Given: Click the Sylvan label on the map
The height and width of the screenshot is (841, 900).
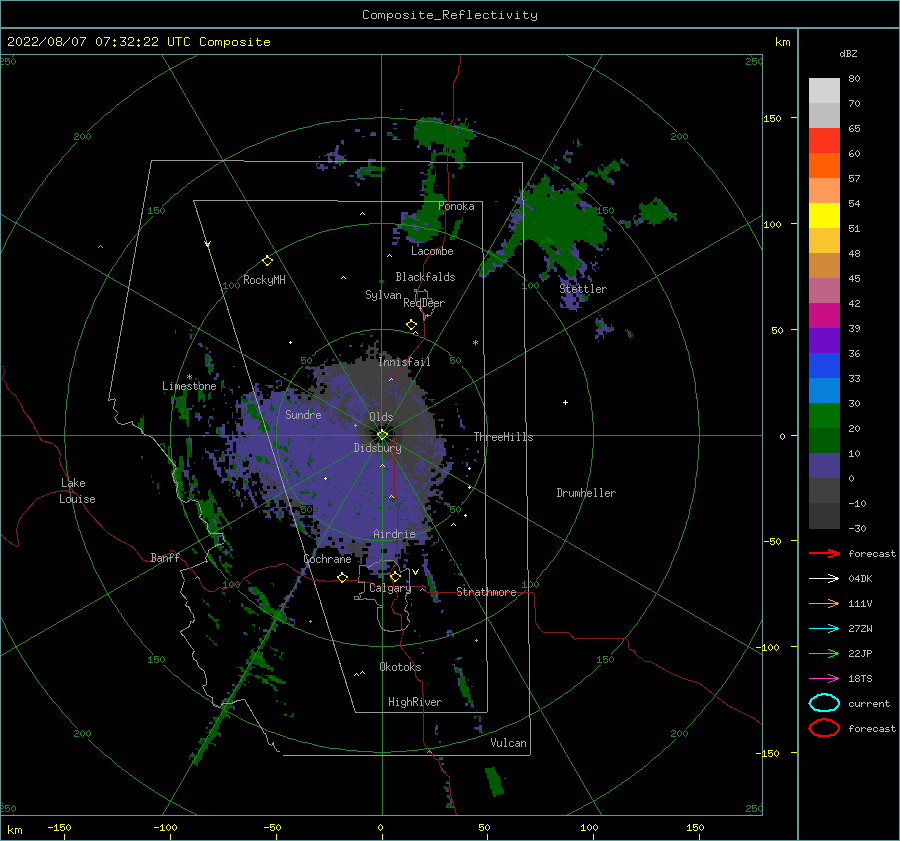Looking at the screenshot, I should click(x=383, y=295).
